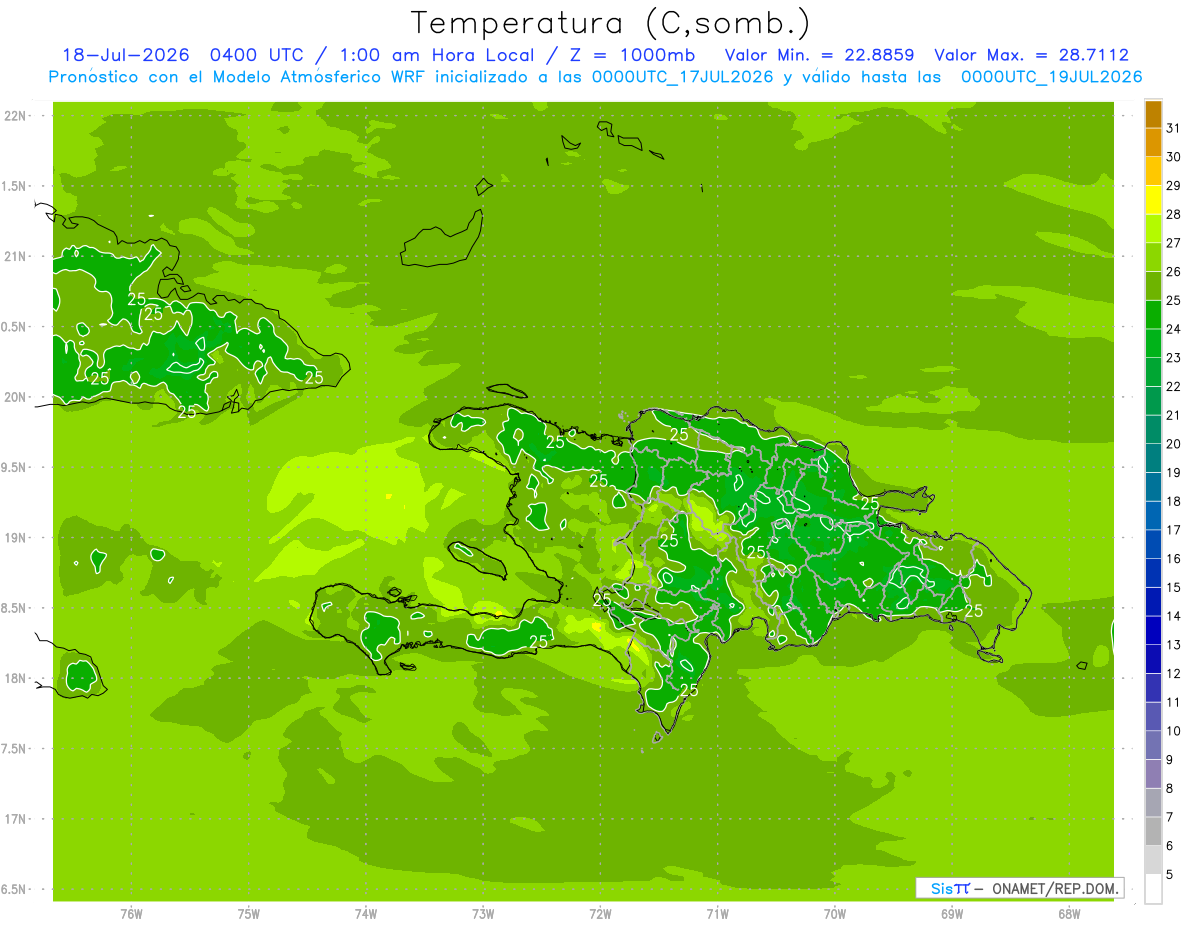
Task: Pick the orange swatch between 30 and 31
Action: coord(1154,143)
